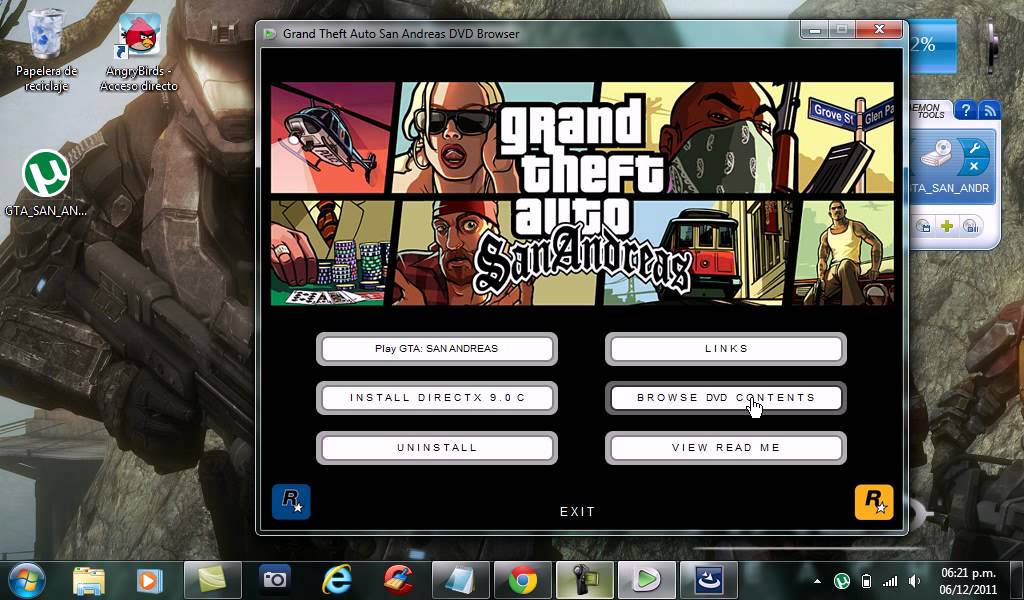Viewport: 1024px width, 600px height.
Task: Launch Internet Explorer from the taskbar
Action: pos(336,580)
